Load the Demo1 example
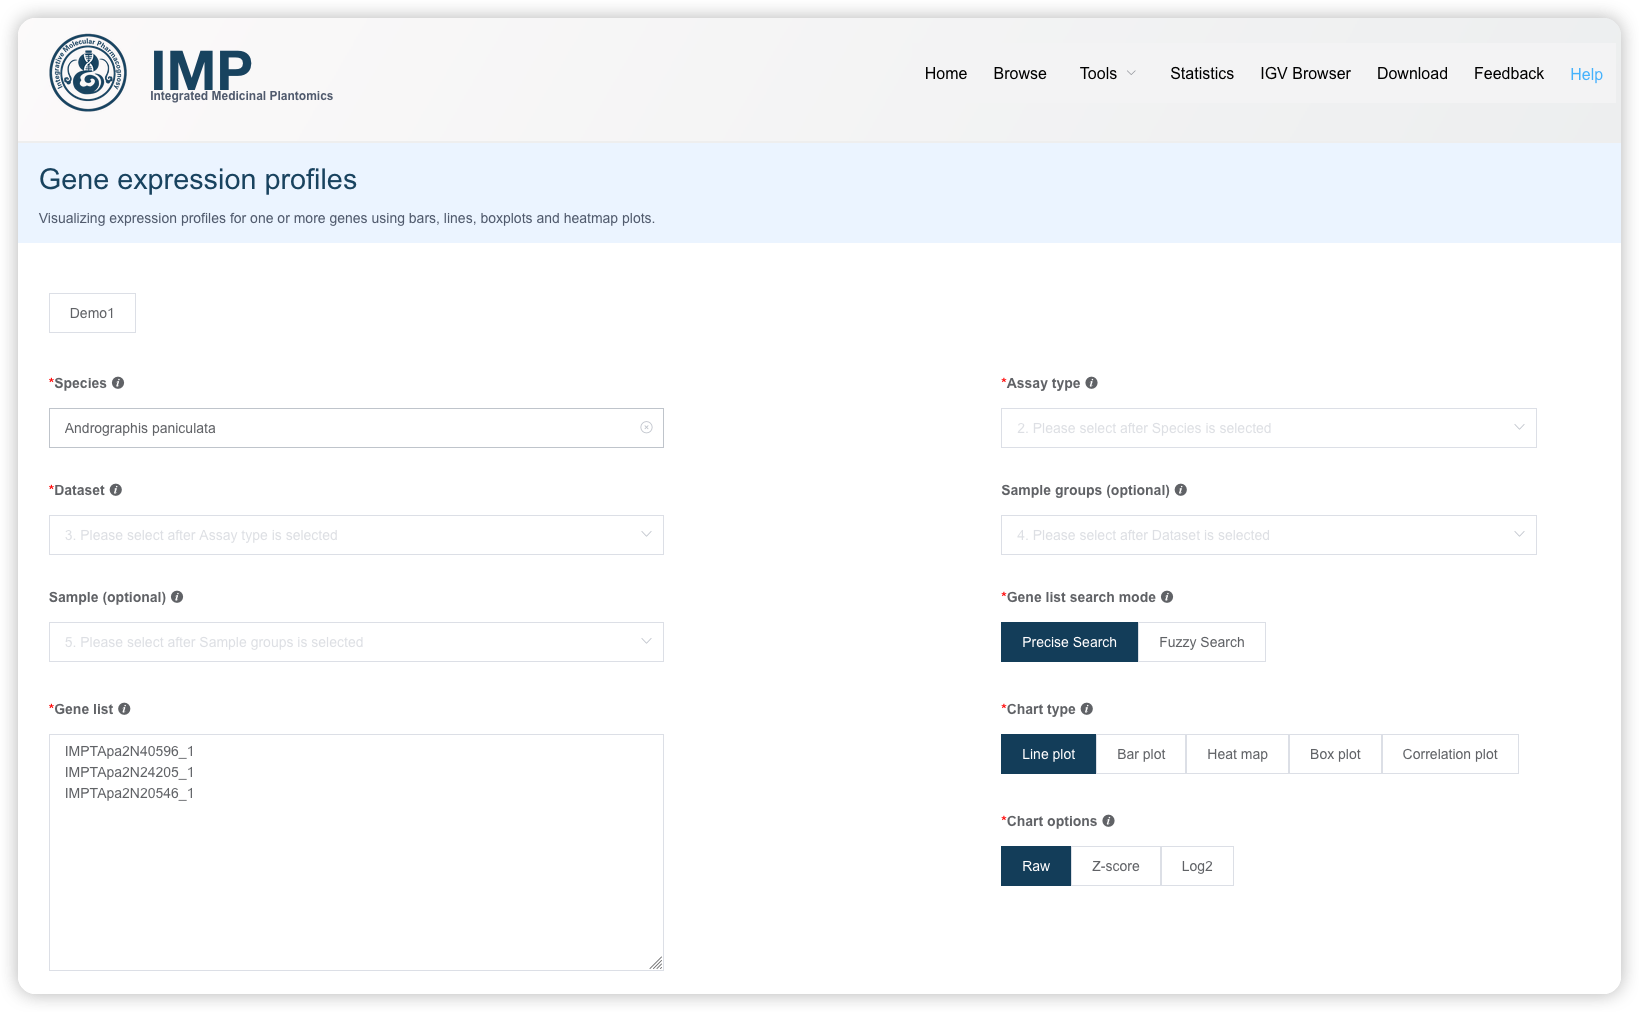Image resolution: width=1639 pixels, height=1012 pixels. [x=92, y=313]
